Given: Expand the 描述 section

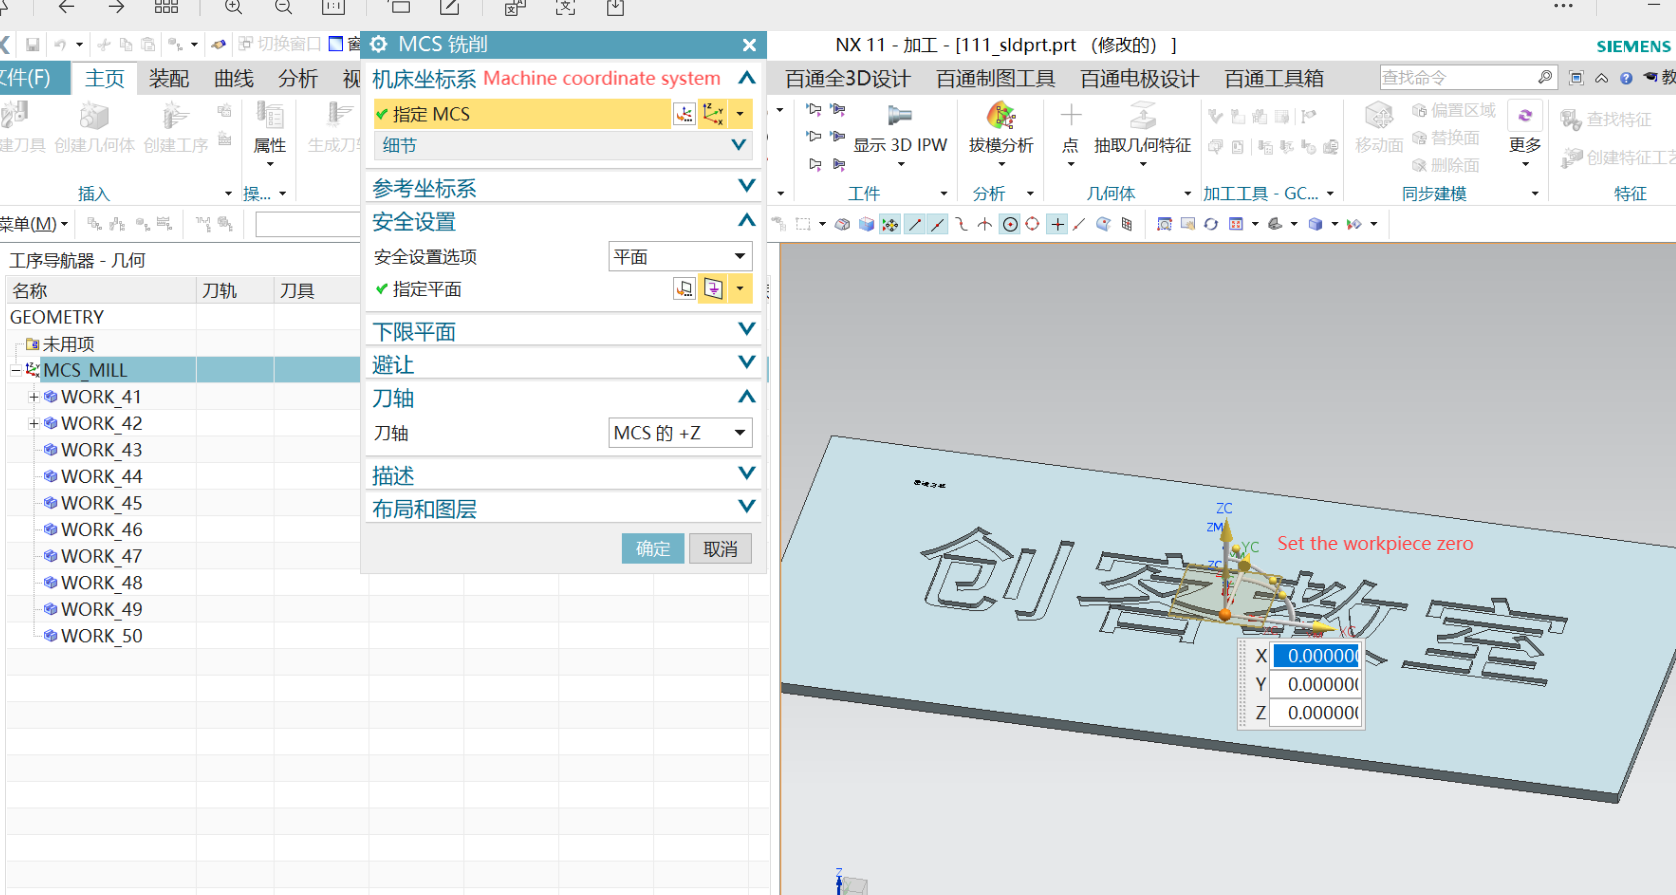Looking at the screenshot, I should (746, 473).
